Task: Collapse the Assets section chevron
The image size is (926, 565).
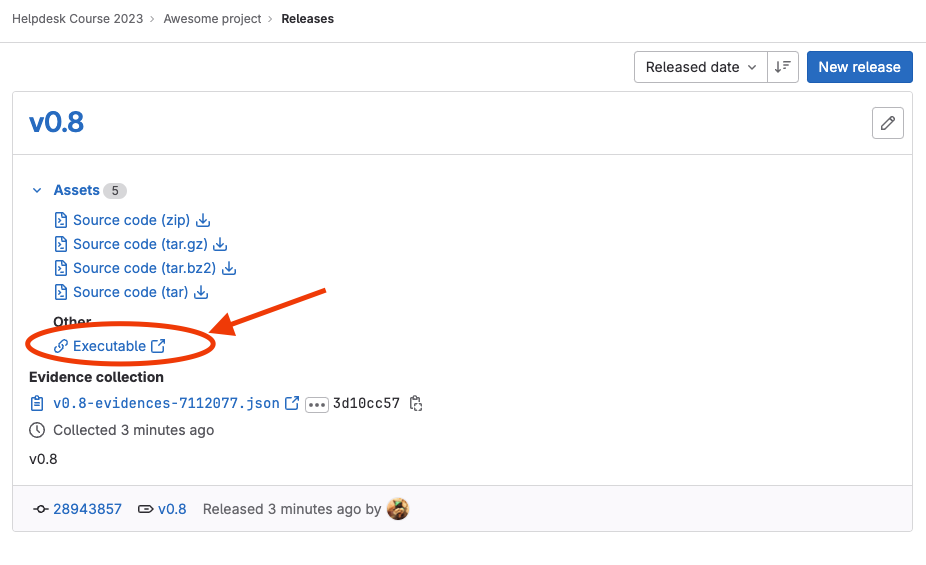Action: (x=37, y=190)
